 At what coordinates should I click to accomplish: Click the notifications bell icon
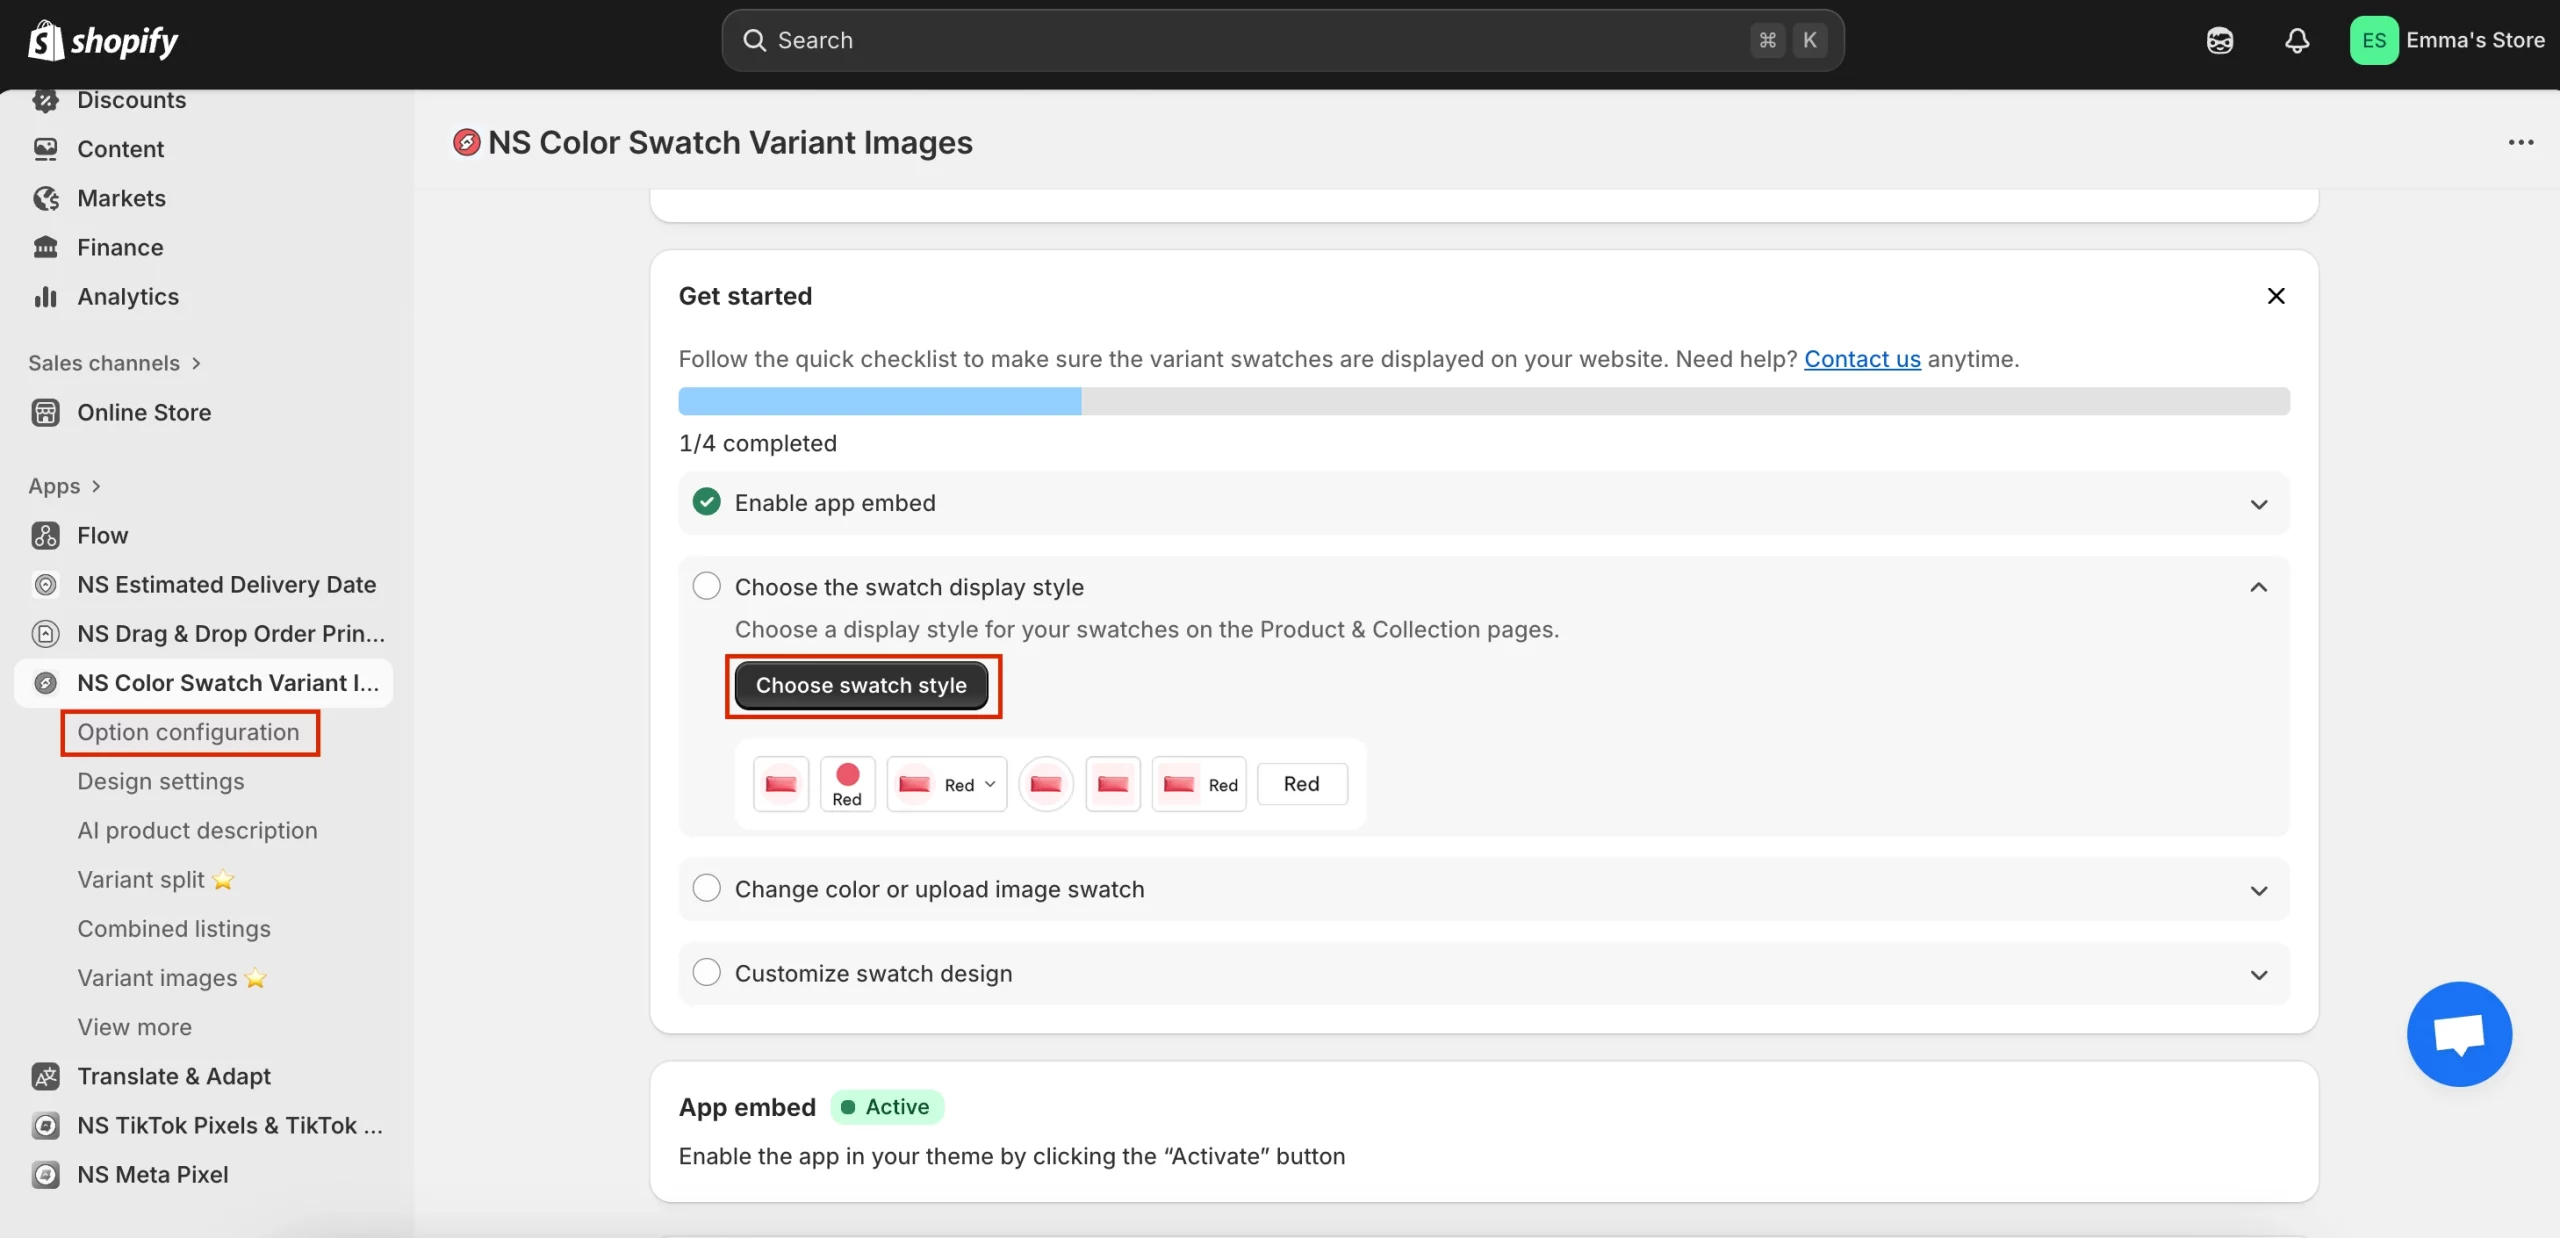[2297, 41]
